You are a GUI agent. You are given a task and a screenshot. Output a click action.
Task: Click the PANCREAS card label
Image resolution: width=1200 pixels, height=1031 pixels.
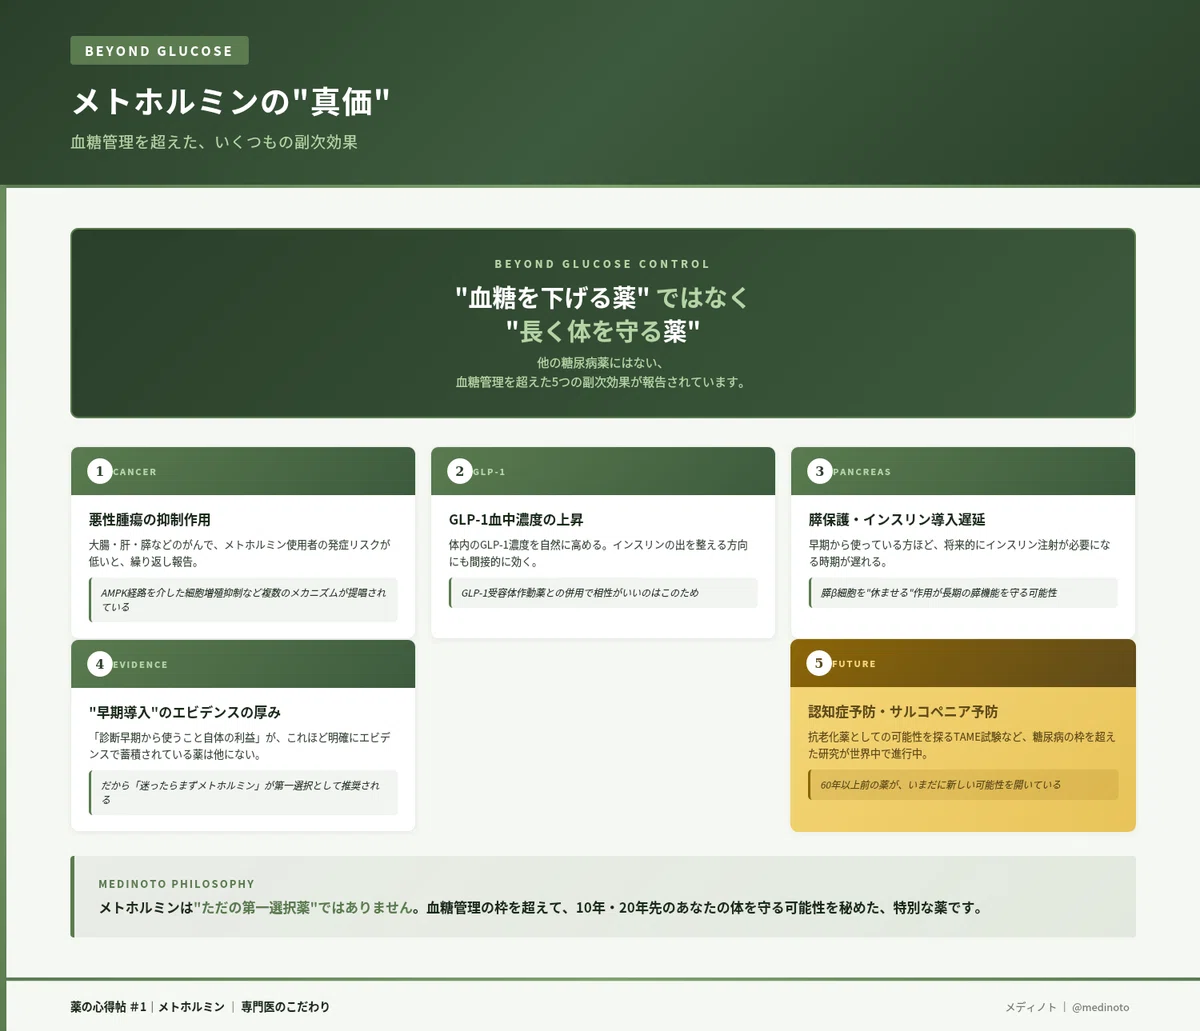pos(862,472)
